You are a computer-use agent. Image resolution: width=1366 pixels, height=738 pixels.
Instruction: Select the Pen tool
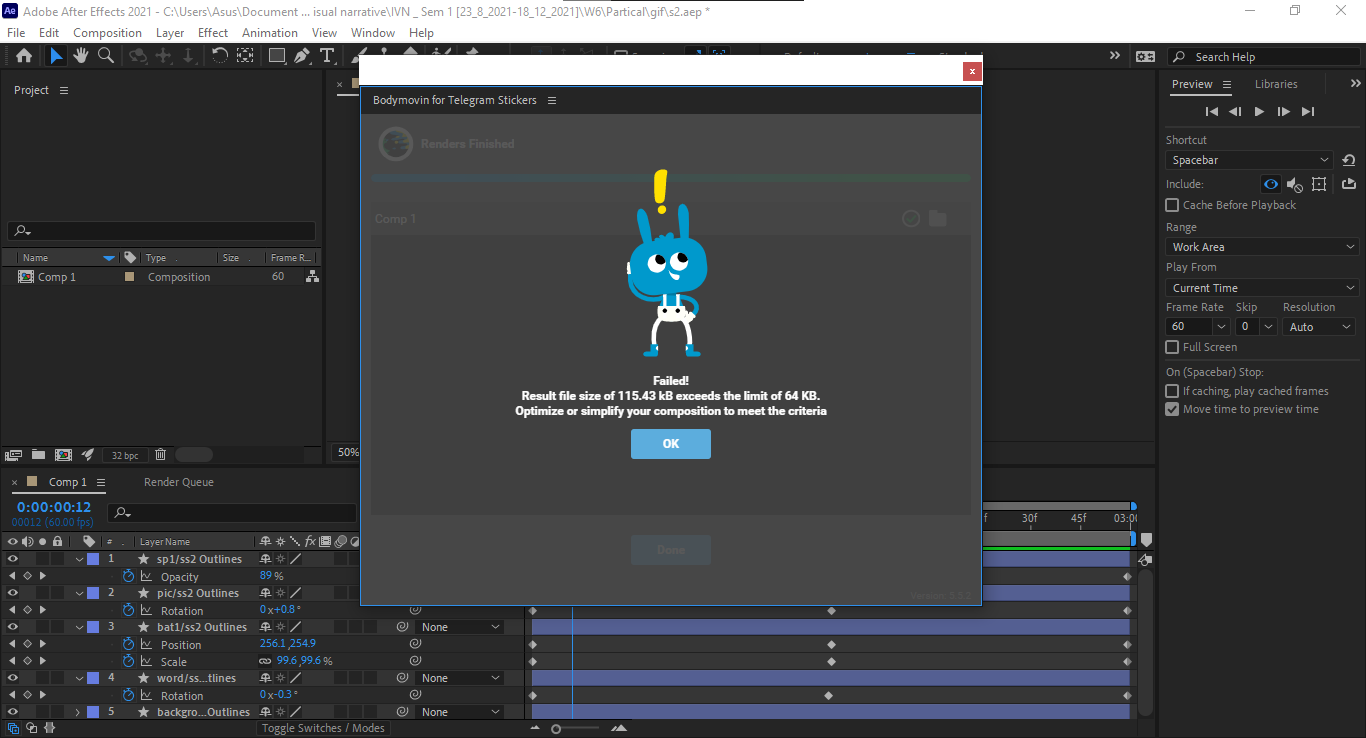click(302, 56)
